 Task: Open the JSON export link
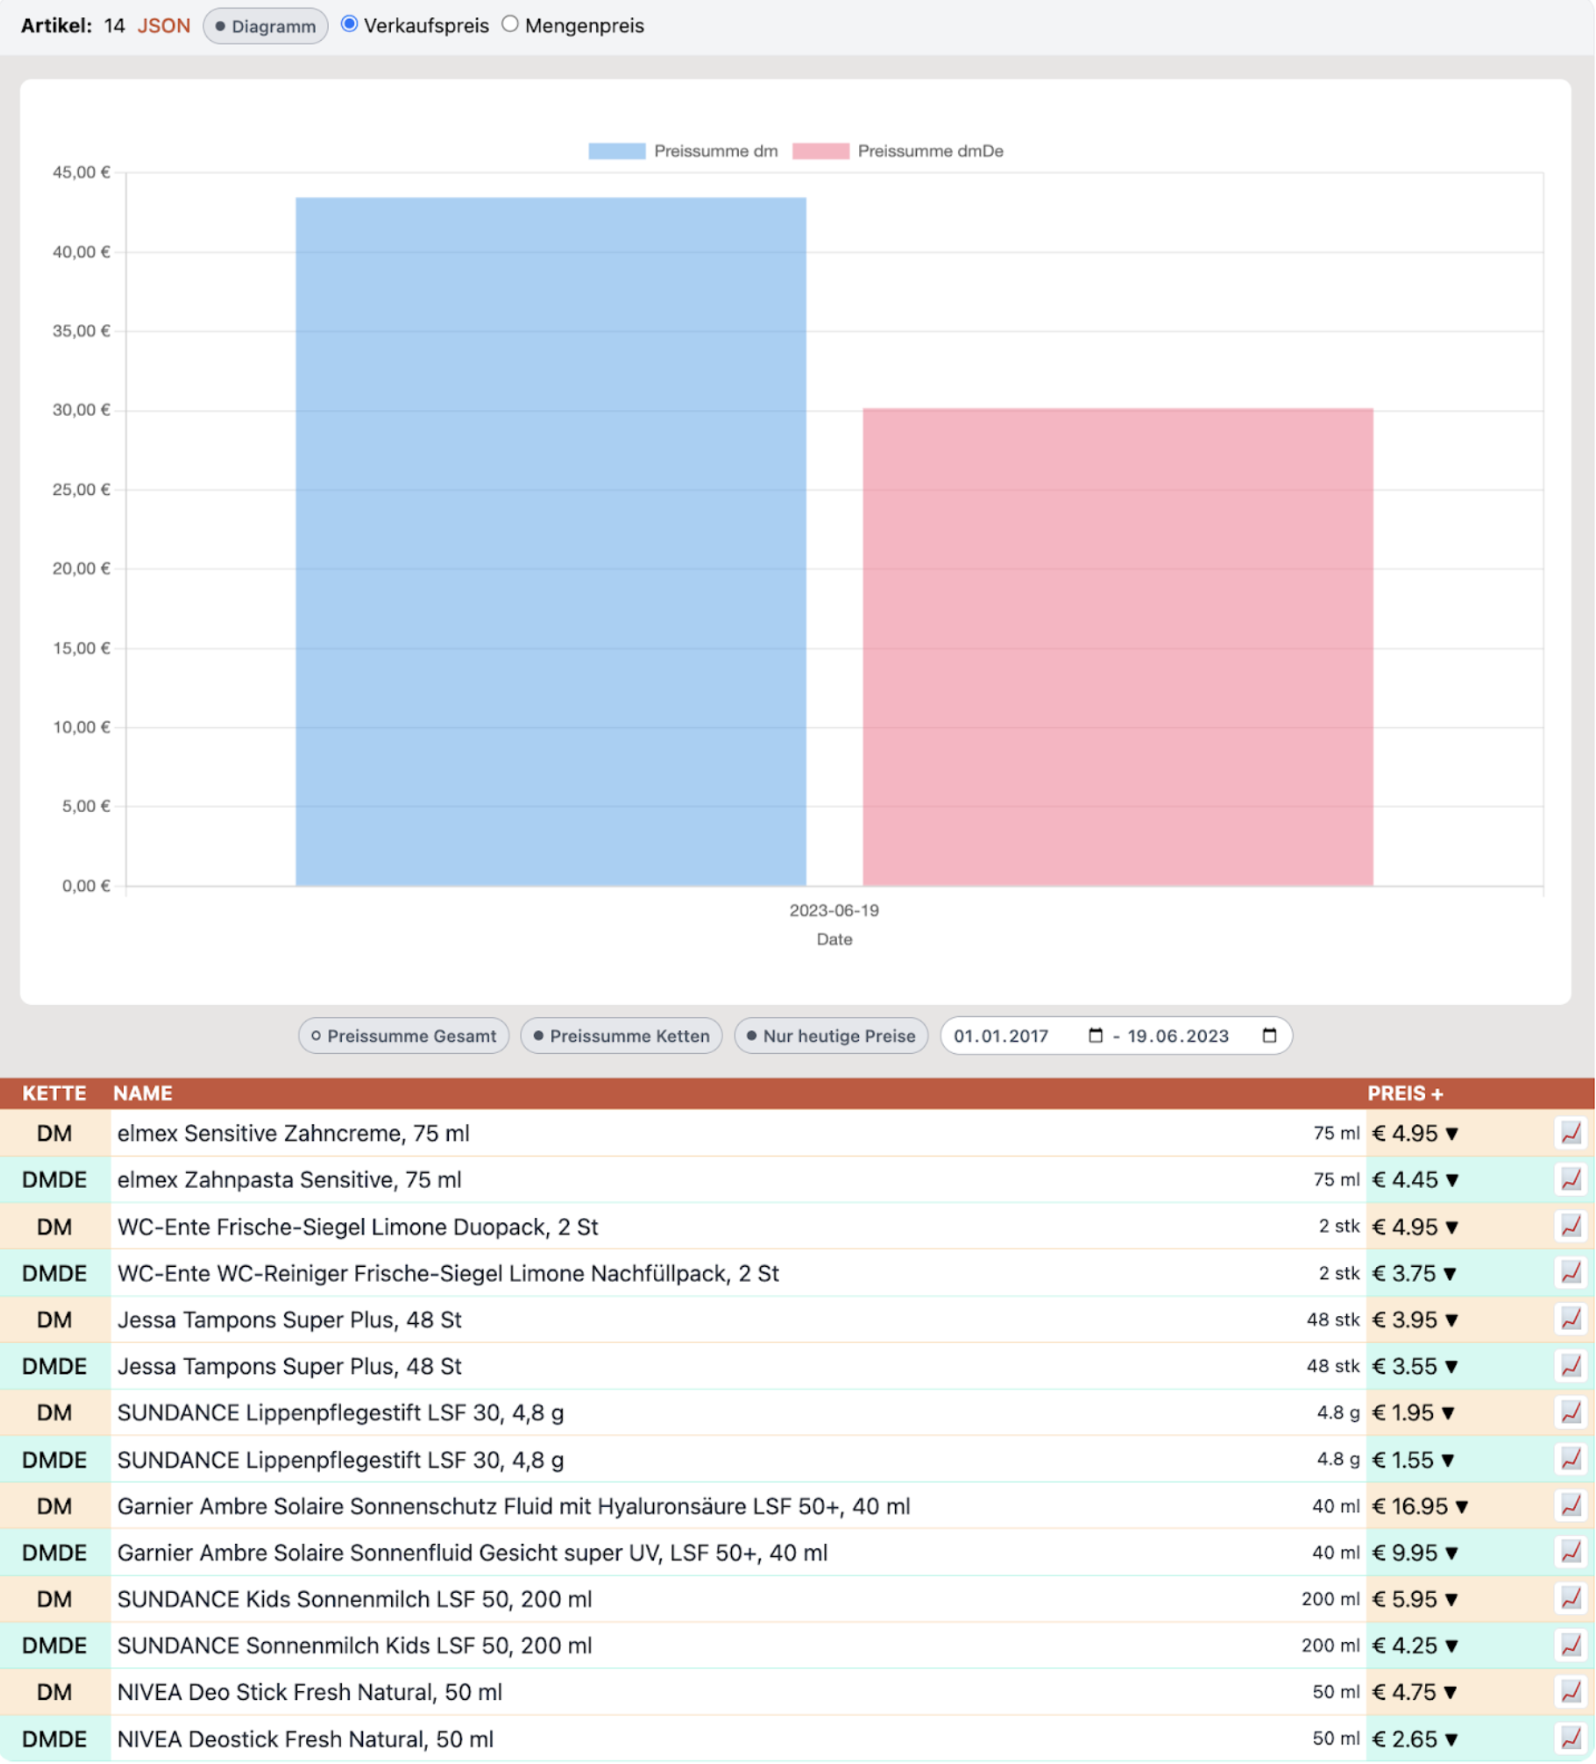(x=163, y=26)
